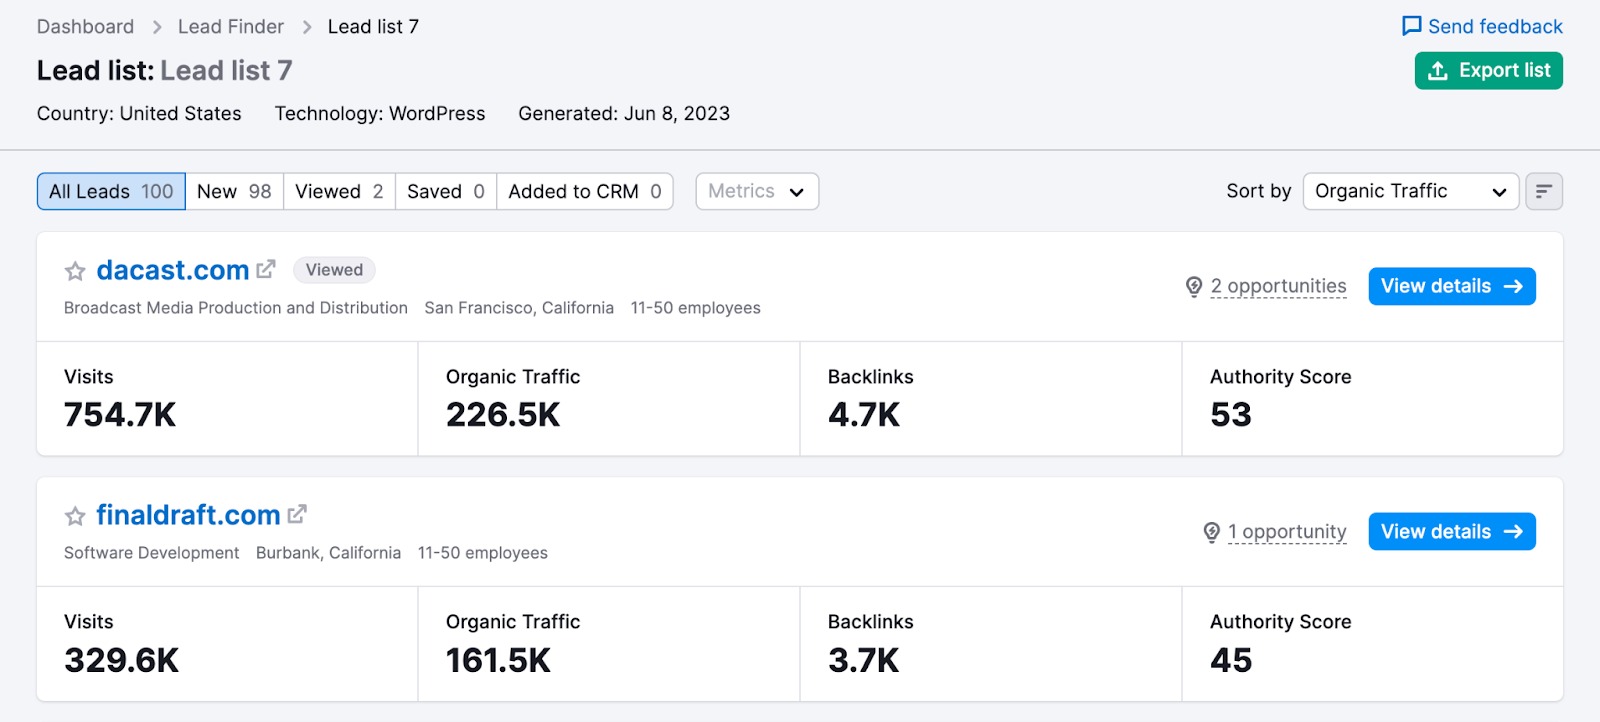Screen dimensions: 1600x722
Task: Select finaldraft.com Visits value 329.6K
Action: click(122, 660)
